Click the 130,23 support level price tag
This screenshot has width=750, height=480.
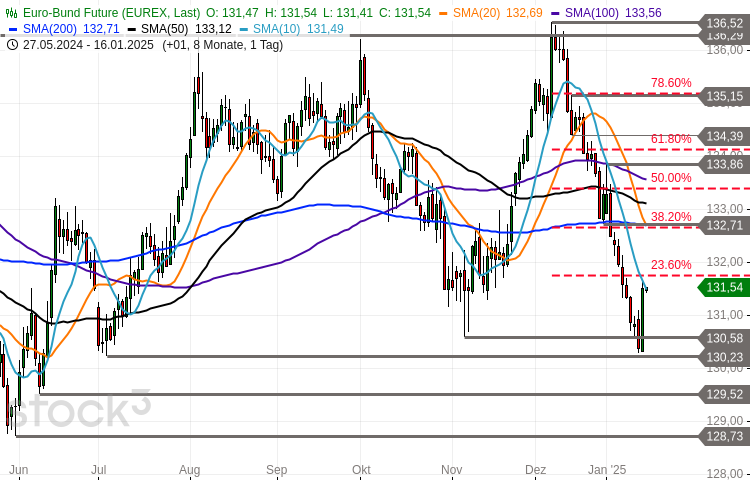click(x=724, y=357)
